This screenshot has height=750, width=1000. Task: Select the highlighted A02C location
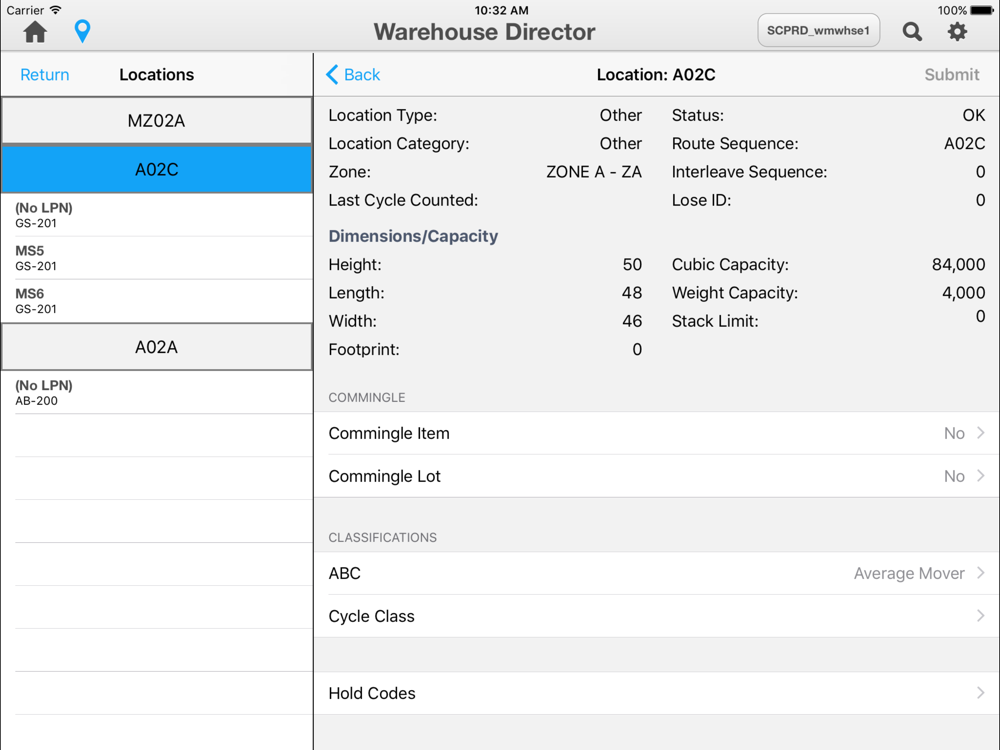tap(157, 170)
